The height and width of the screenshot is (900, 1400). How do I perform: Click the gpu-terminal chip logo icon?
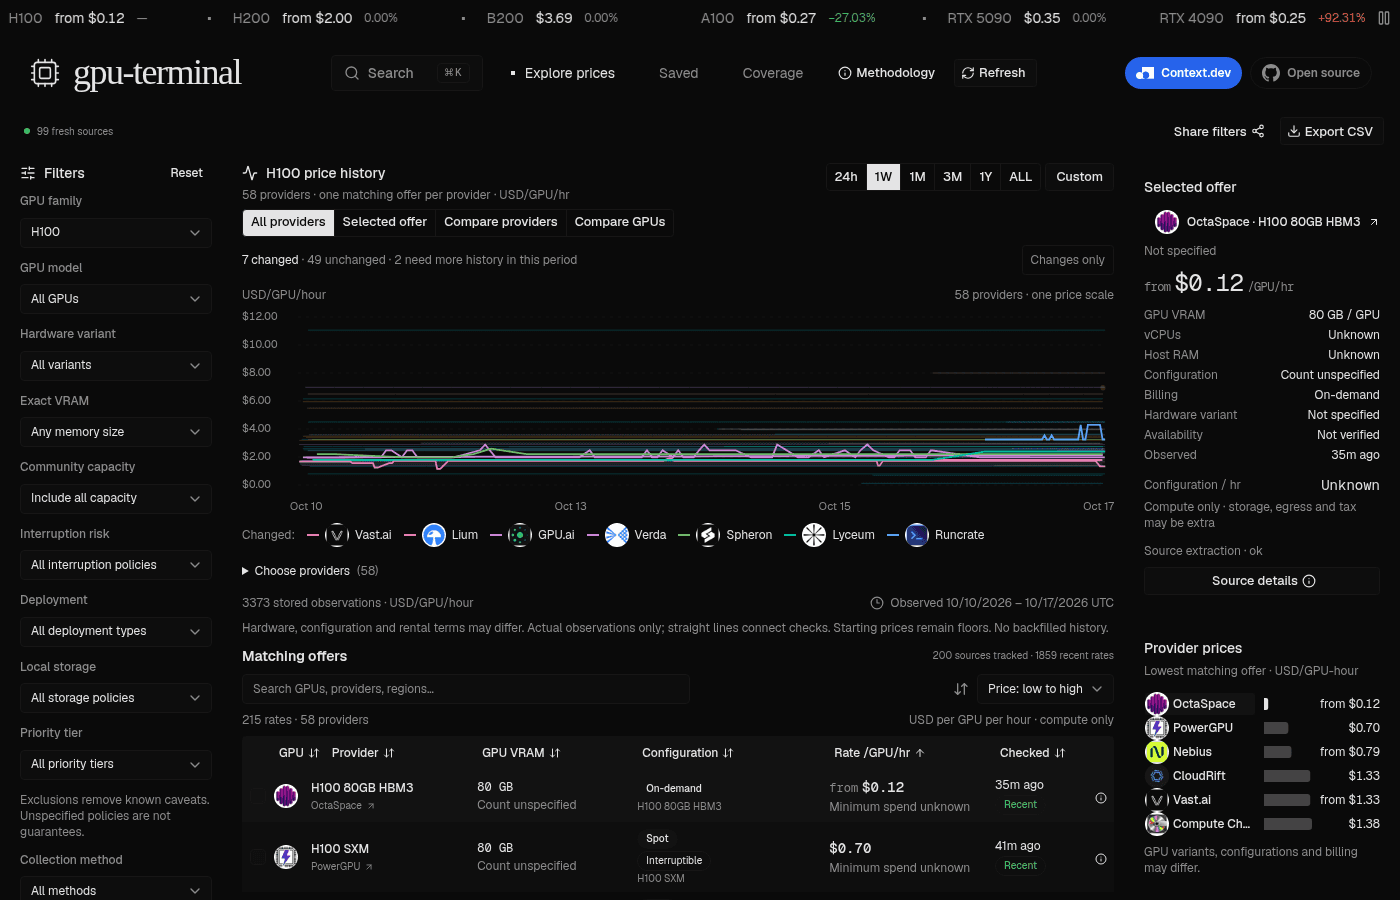point(45,73)
